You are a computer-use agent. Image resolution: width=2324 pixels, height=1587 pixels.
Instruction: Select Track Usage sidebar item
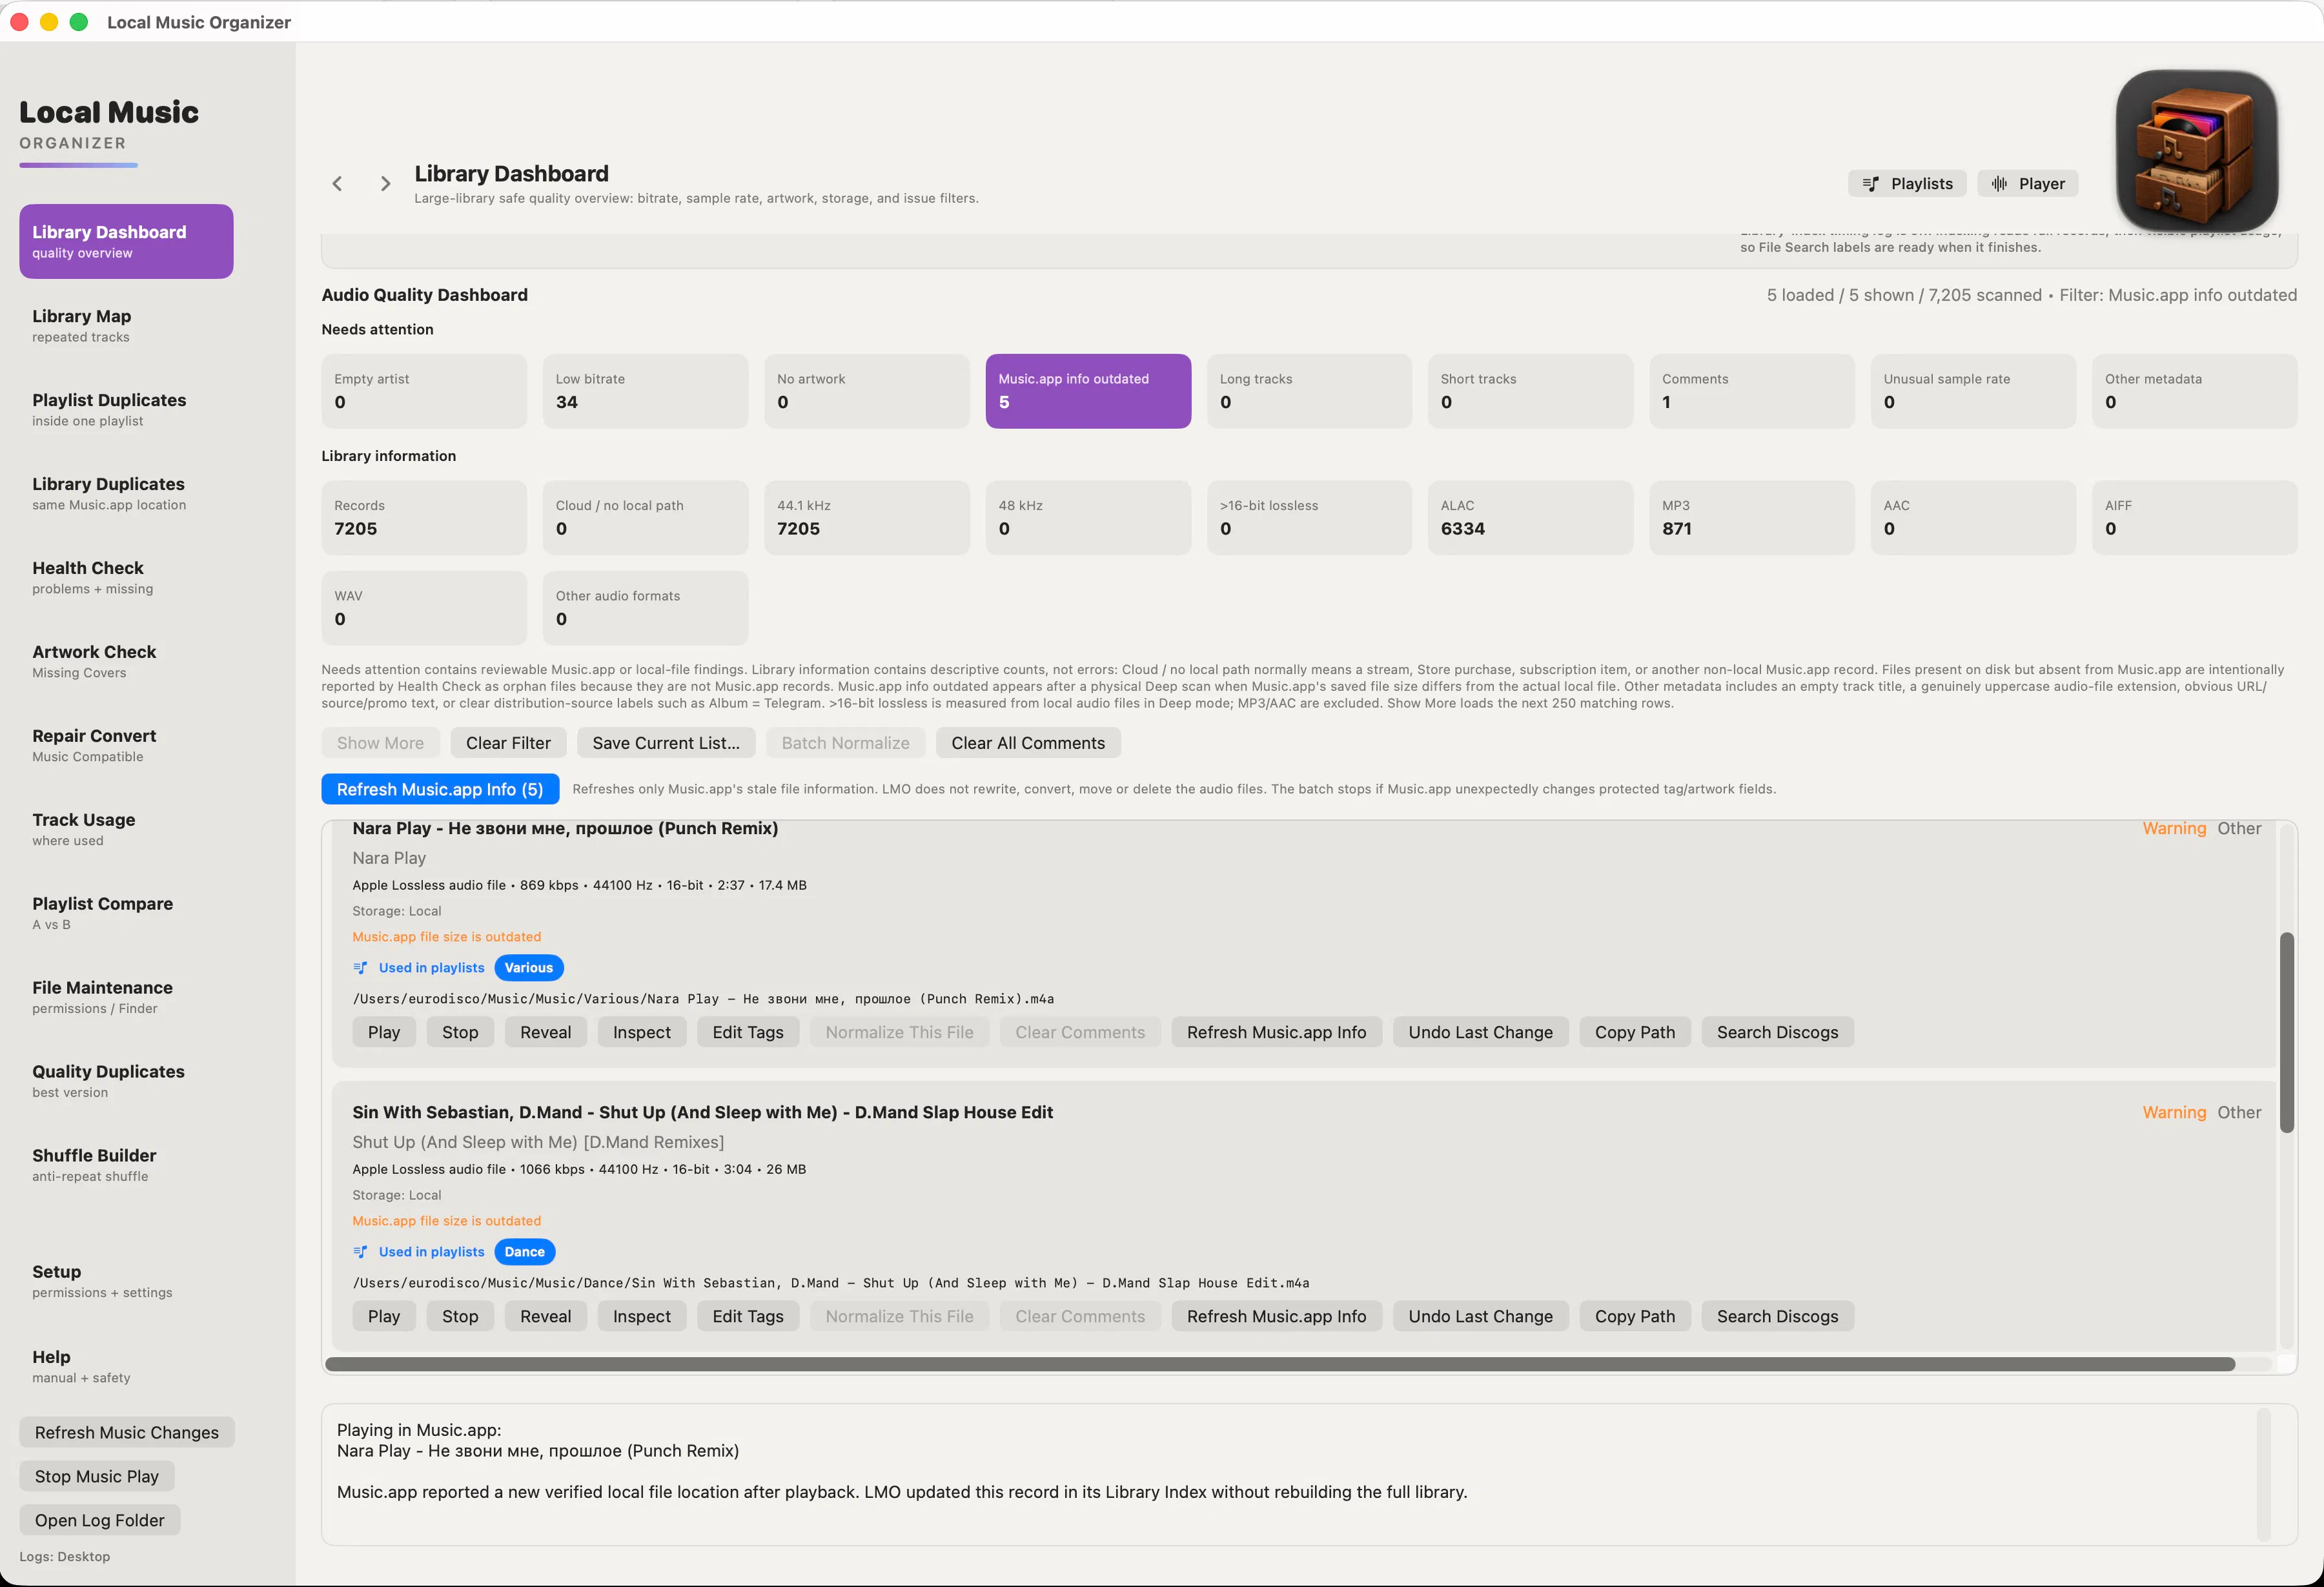click(x=126, y=830)
